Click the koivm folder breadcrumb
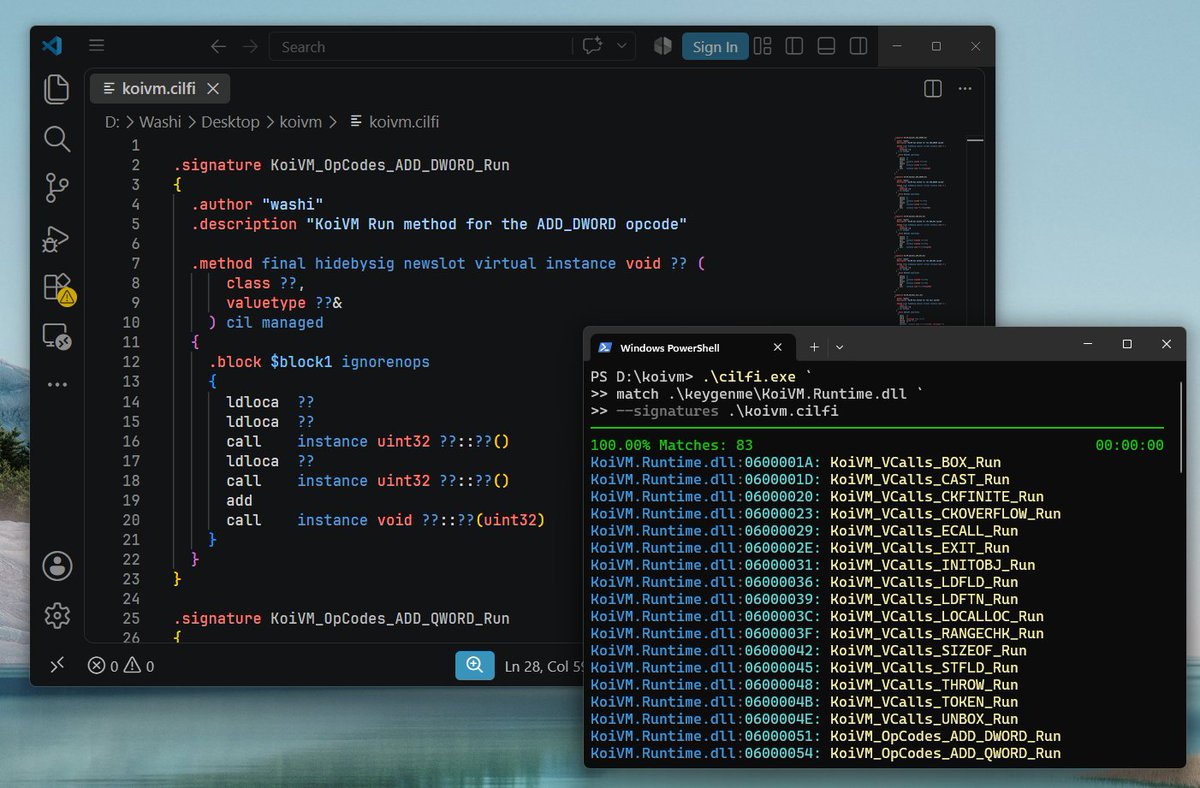This screenshot has width=1200, height=788. click(x=301, y=122)
